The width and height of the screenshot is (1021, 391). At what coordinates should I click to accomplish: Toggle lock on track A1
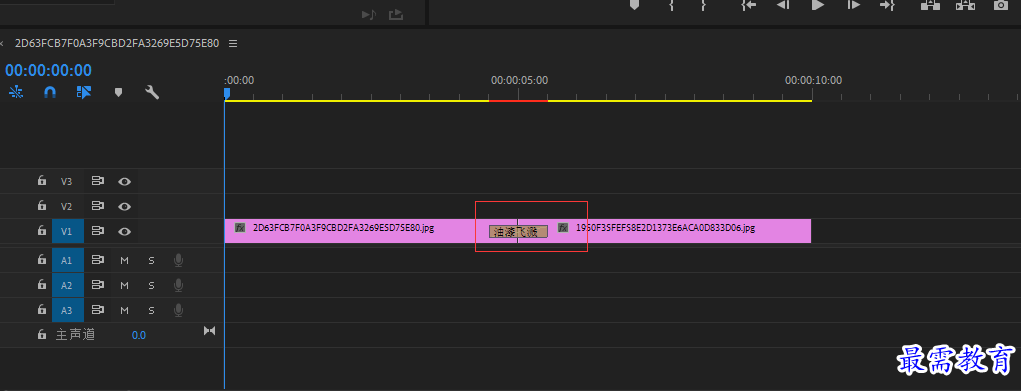pos(42,260)
